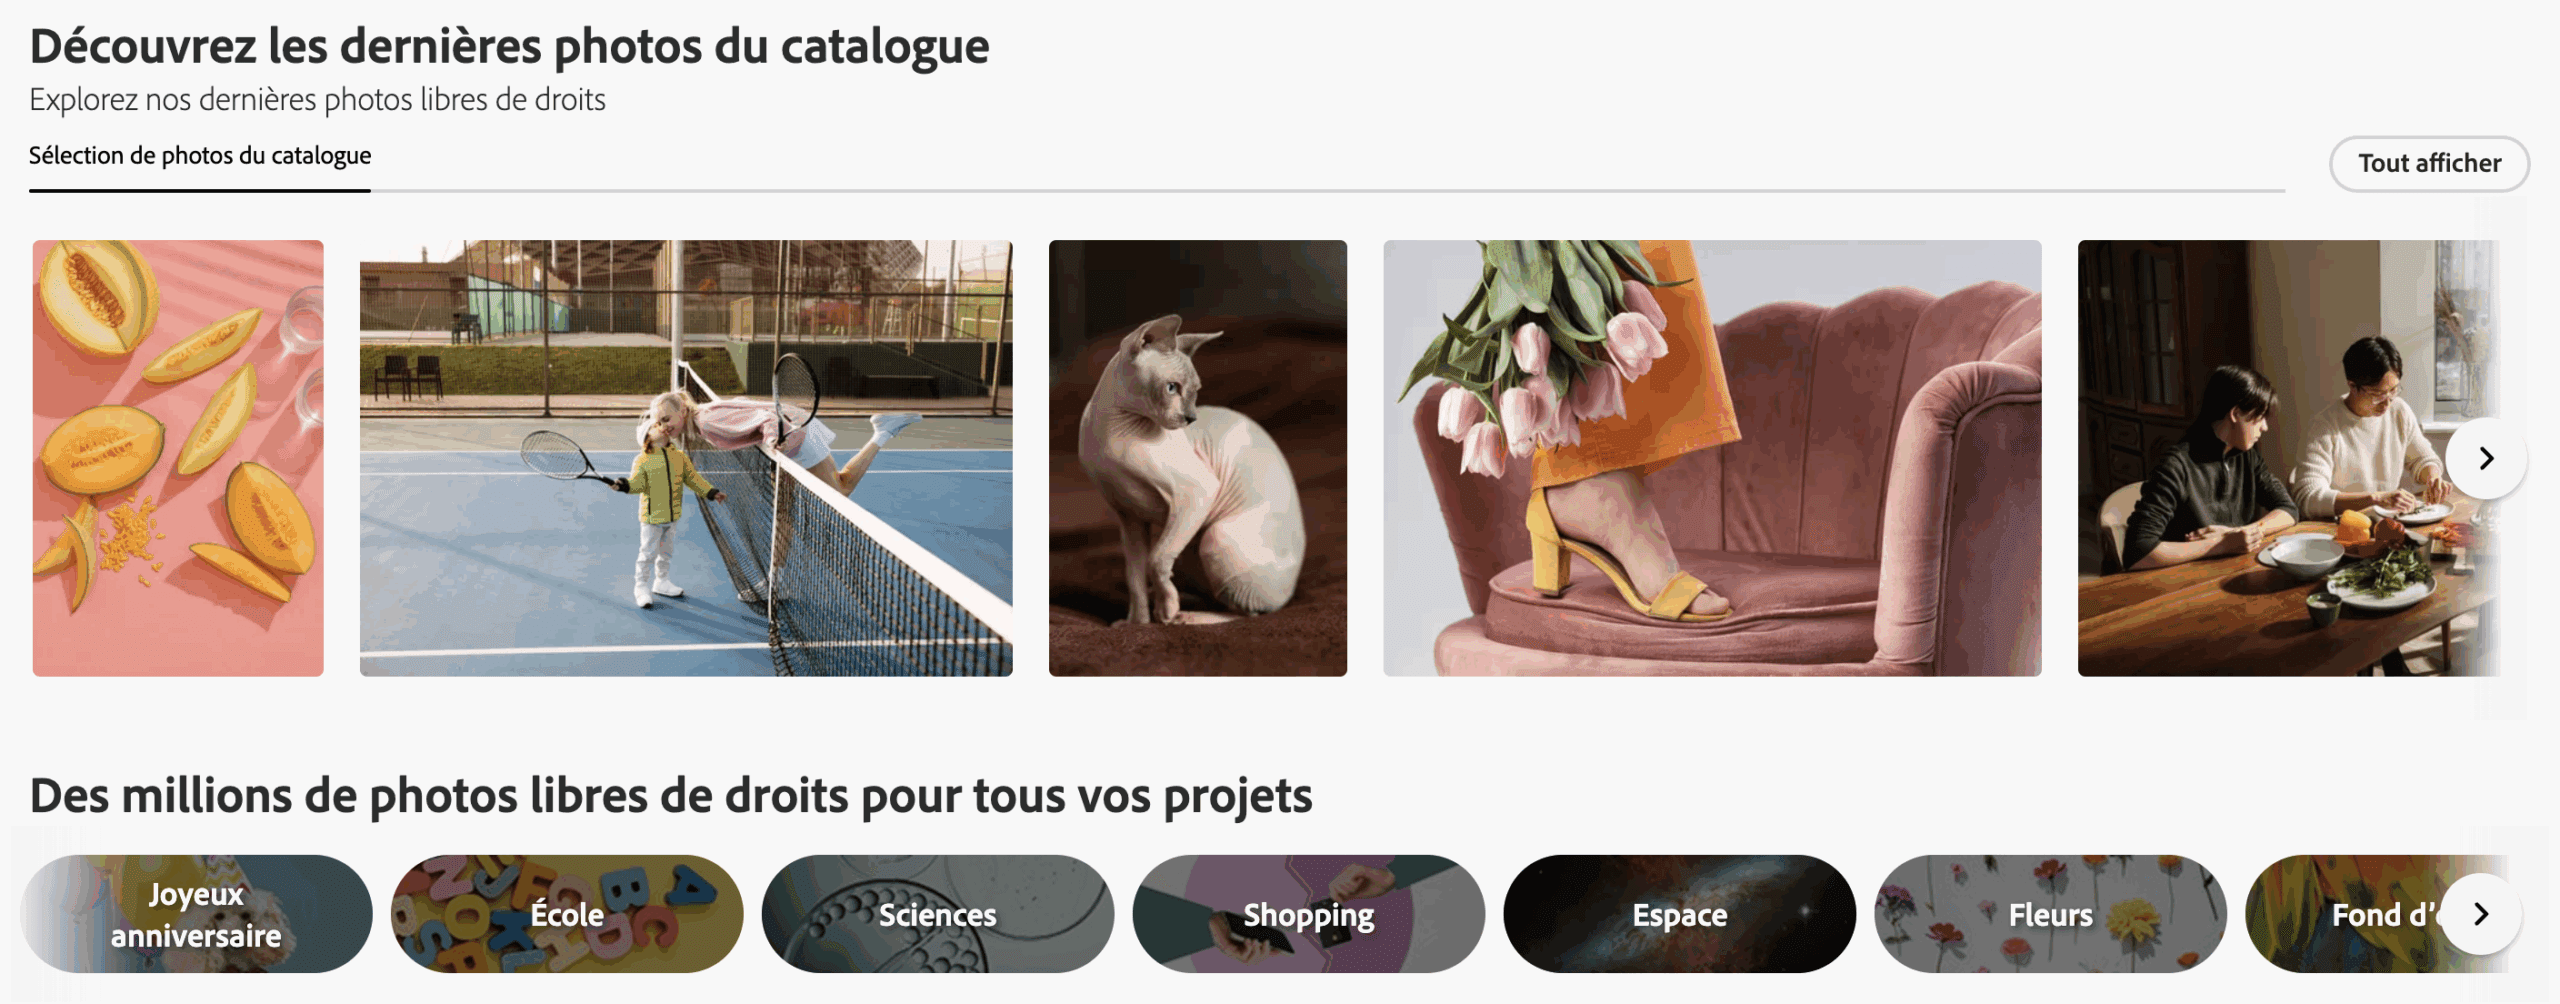Click the Explorez nos dernières photos subtitle
Image resolution: width=2560 pixels, height=1004 pixels.
pyautogui.click(x=317, y=100)
